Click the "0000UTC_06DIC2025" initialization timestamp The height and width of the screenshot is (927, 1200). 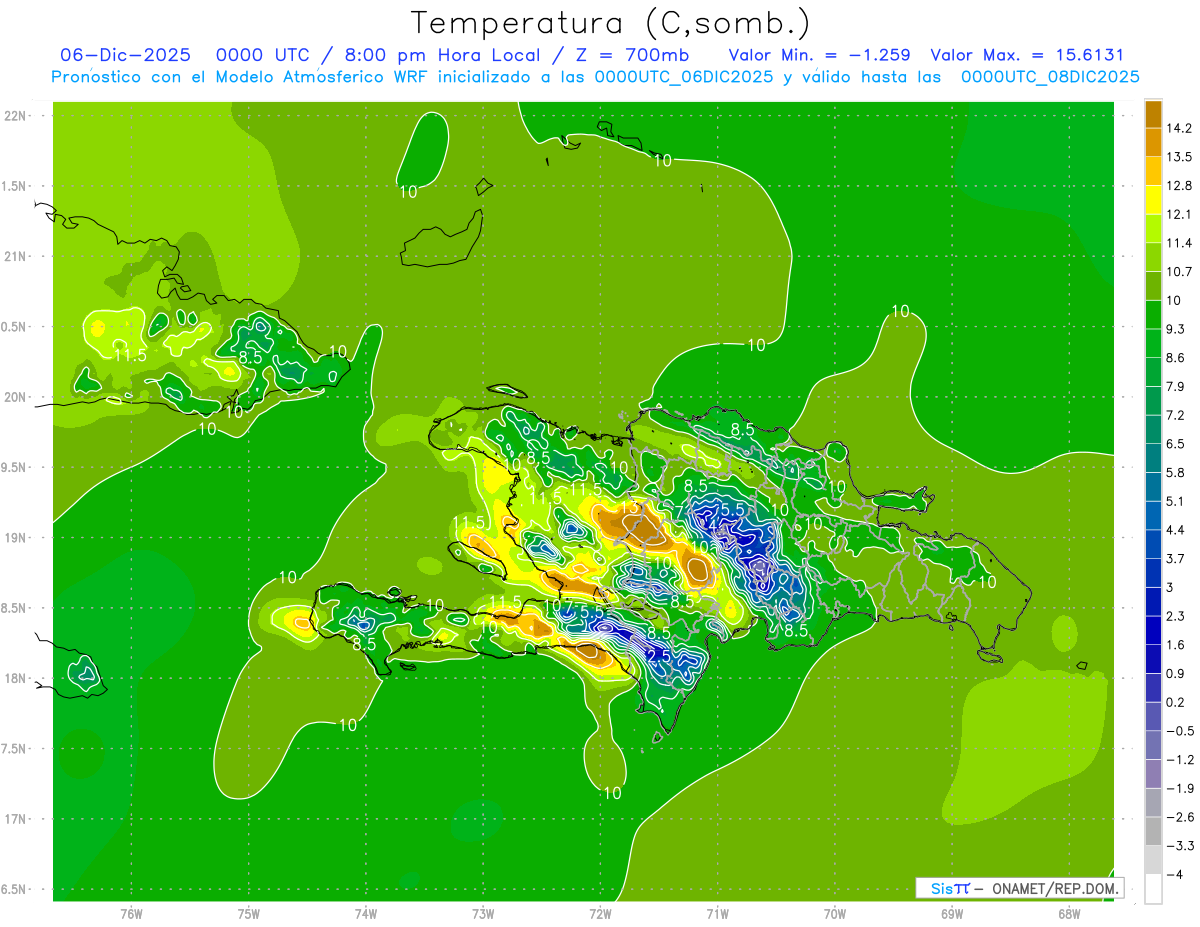tap(684, 76)
